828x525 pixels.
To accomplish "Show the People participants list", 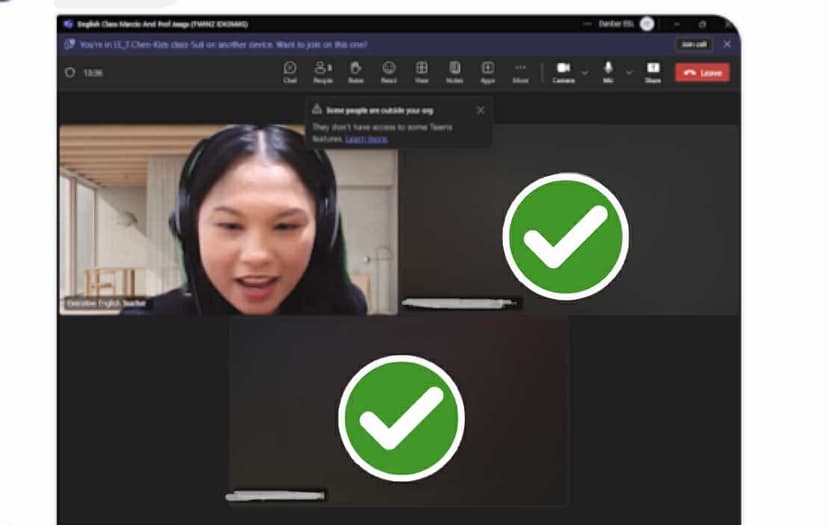I will coord(323,71).
